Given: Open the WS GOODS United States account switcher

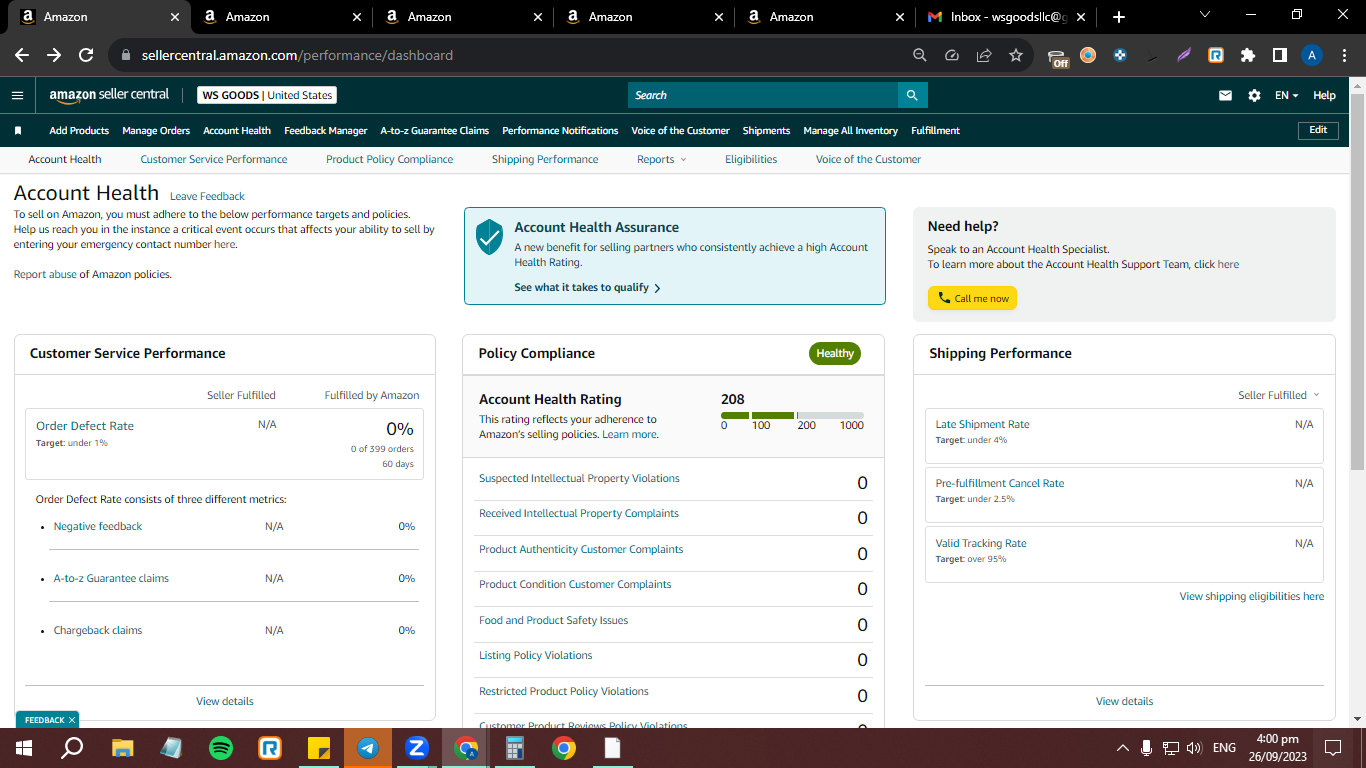Looking at the screenshot, I should coord(267,95).
